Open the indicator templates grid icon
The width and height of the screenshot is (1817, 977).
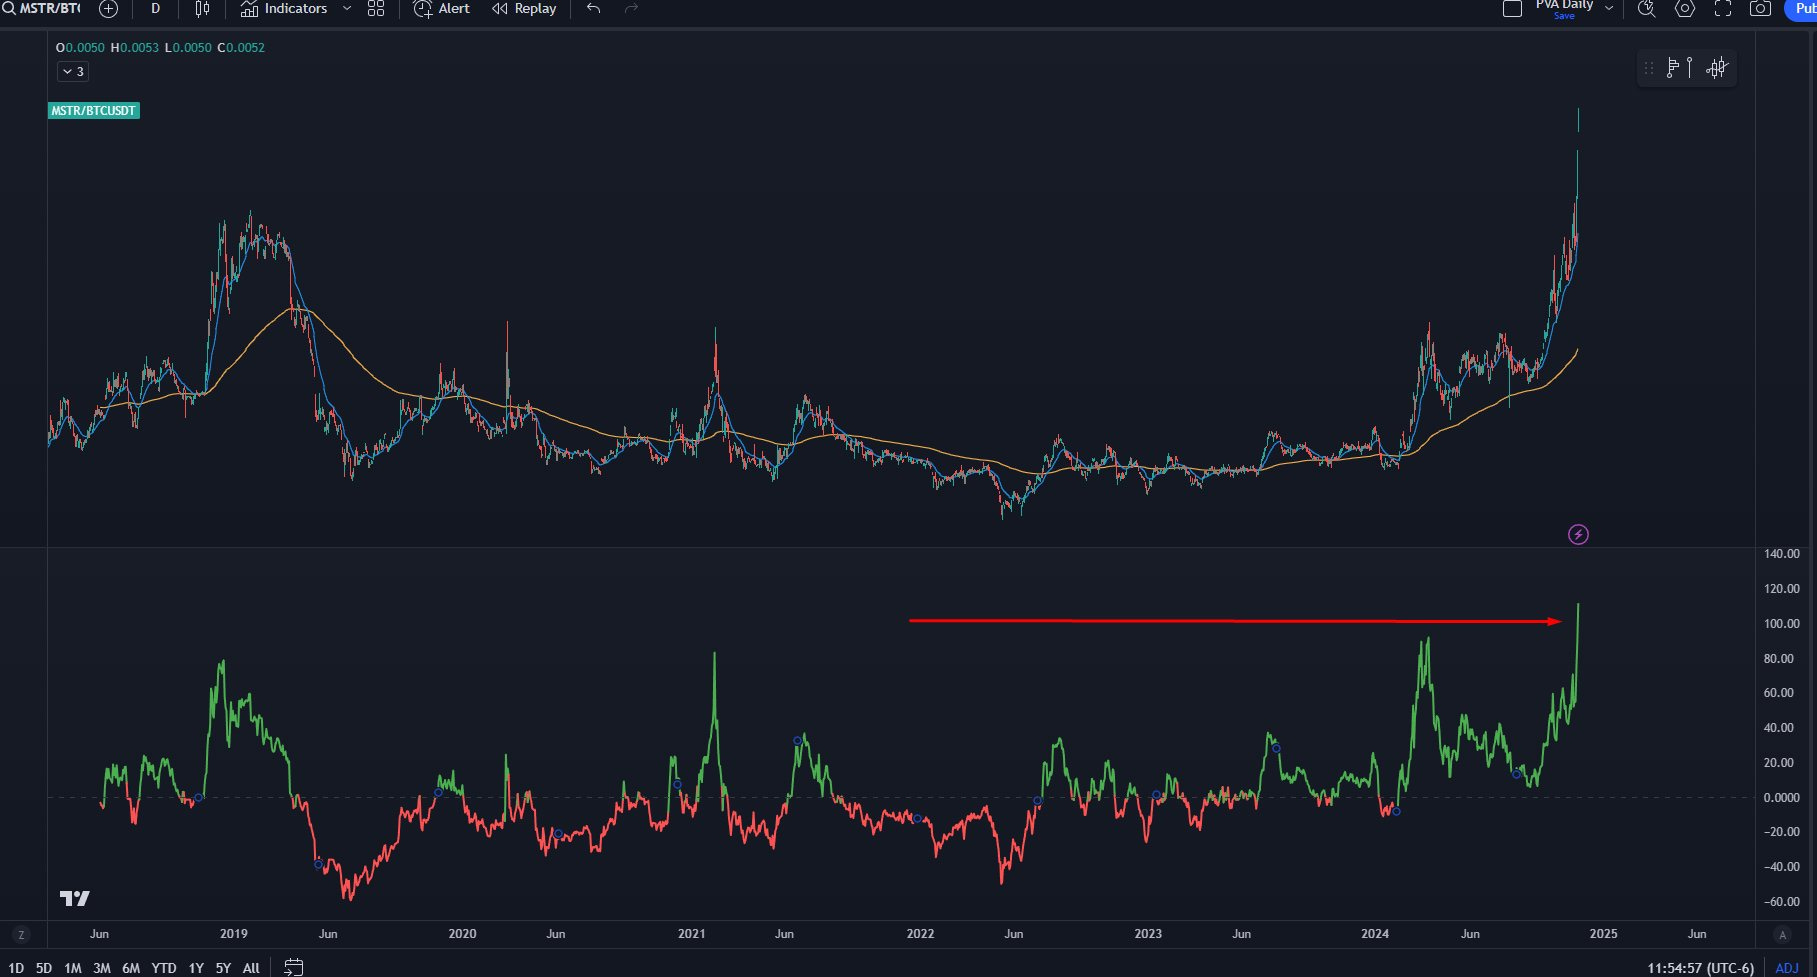[x=376, y=9]
